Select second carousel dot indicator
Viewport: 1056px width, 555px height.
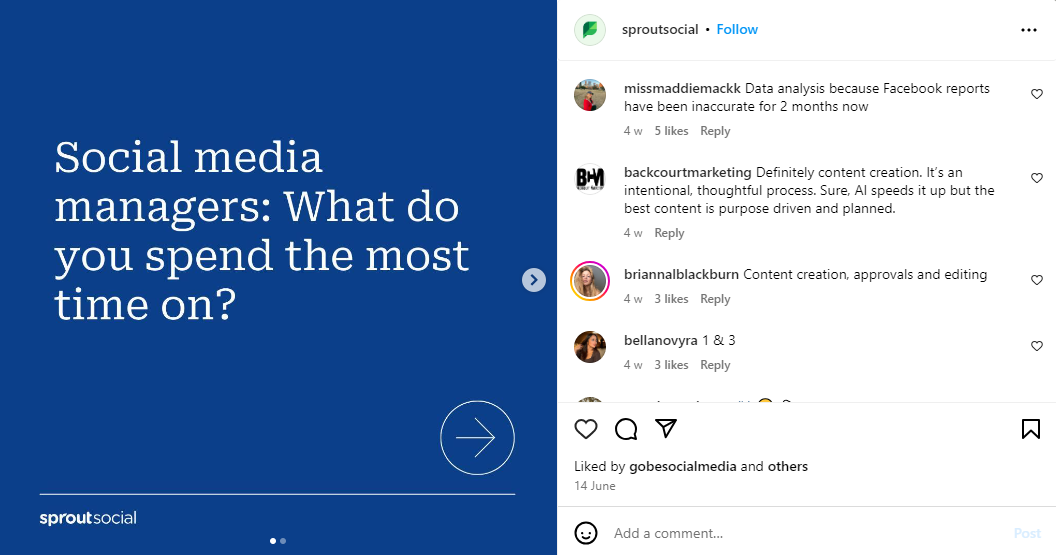coord(283,541)
